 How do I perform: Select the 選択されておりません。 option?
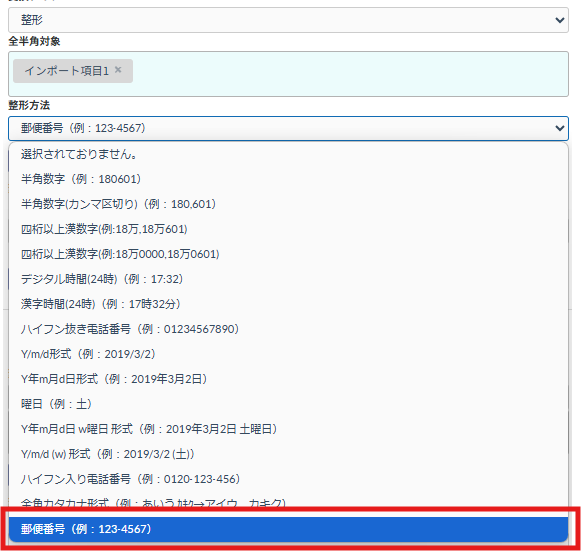click(x=288, y=154)
